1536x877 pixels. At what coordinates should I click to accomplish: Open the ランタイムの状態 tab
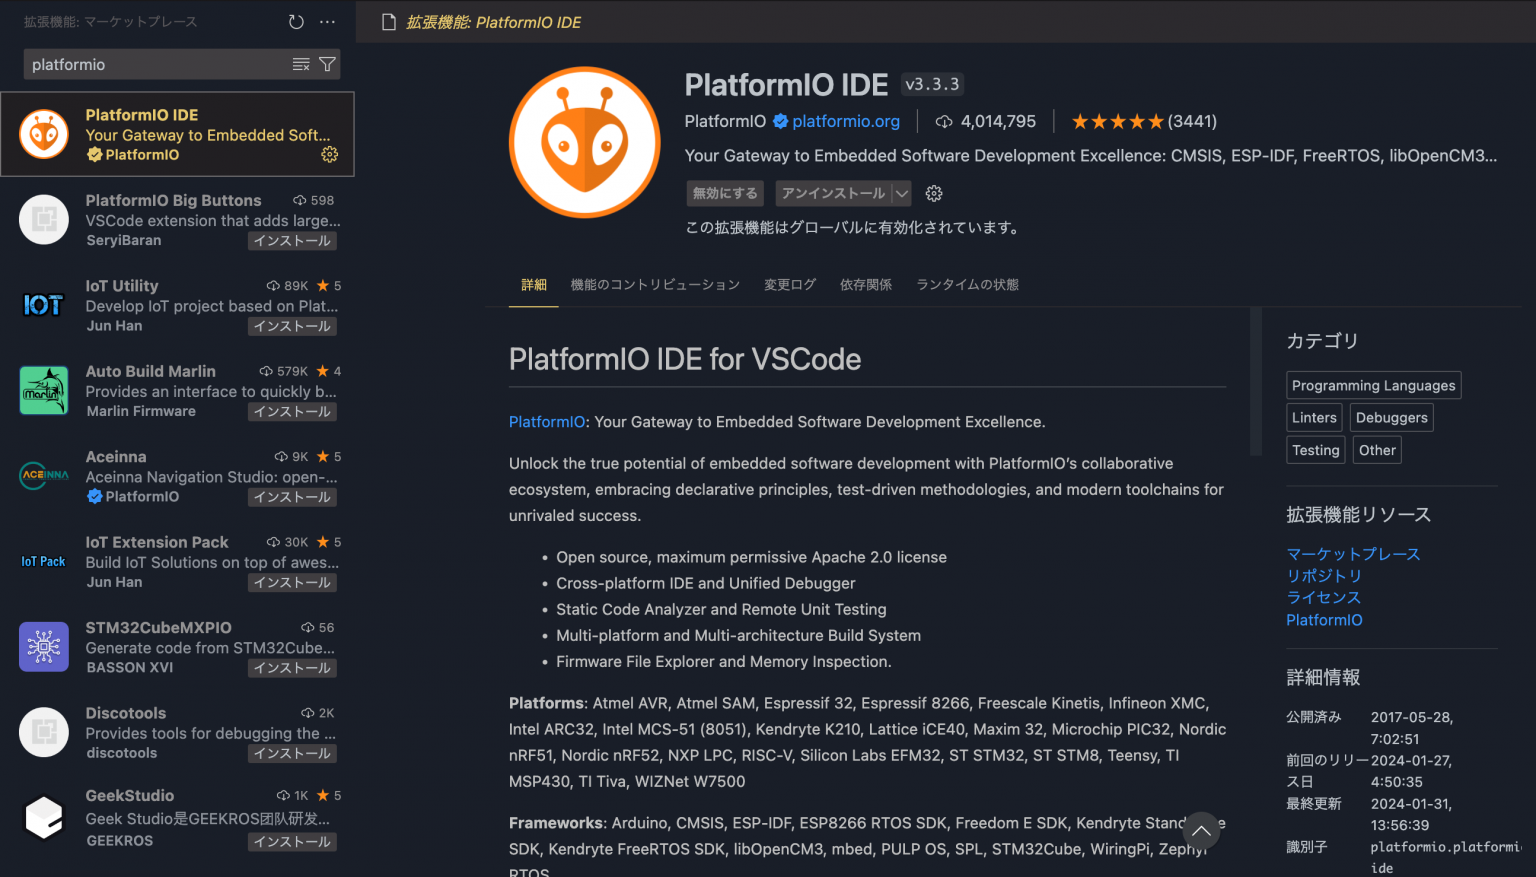pos(966,284)
